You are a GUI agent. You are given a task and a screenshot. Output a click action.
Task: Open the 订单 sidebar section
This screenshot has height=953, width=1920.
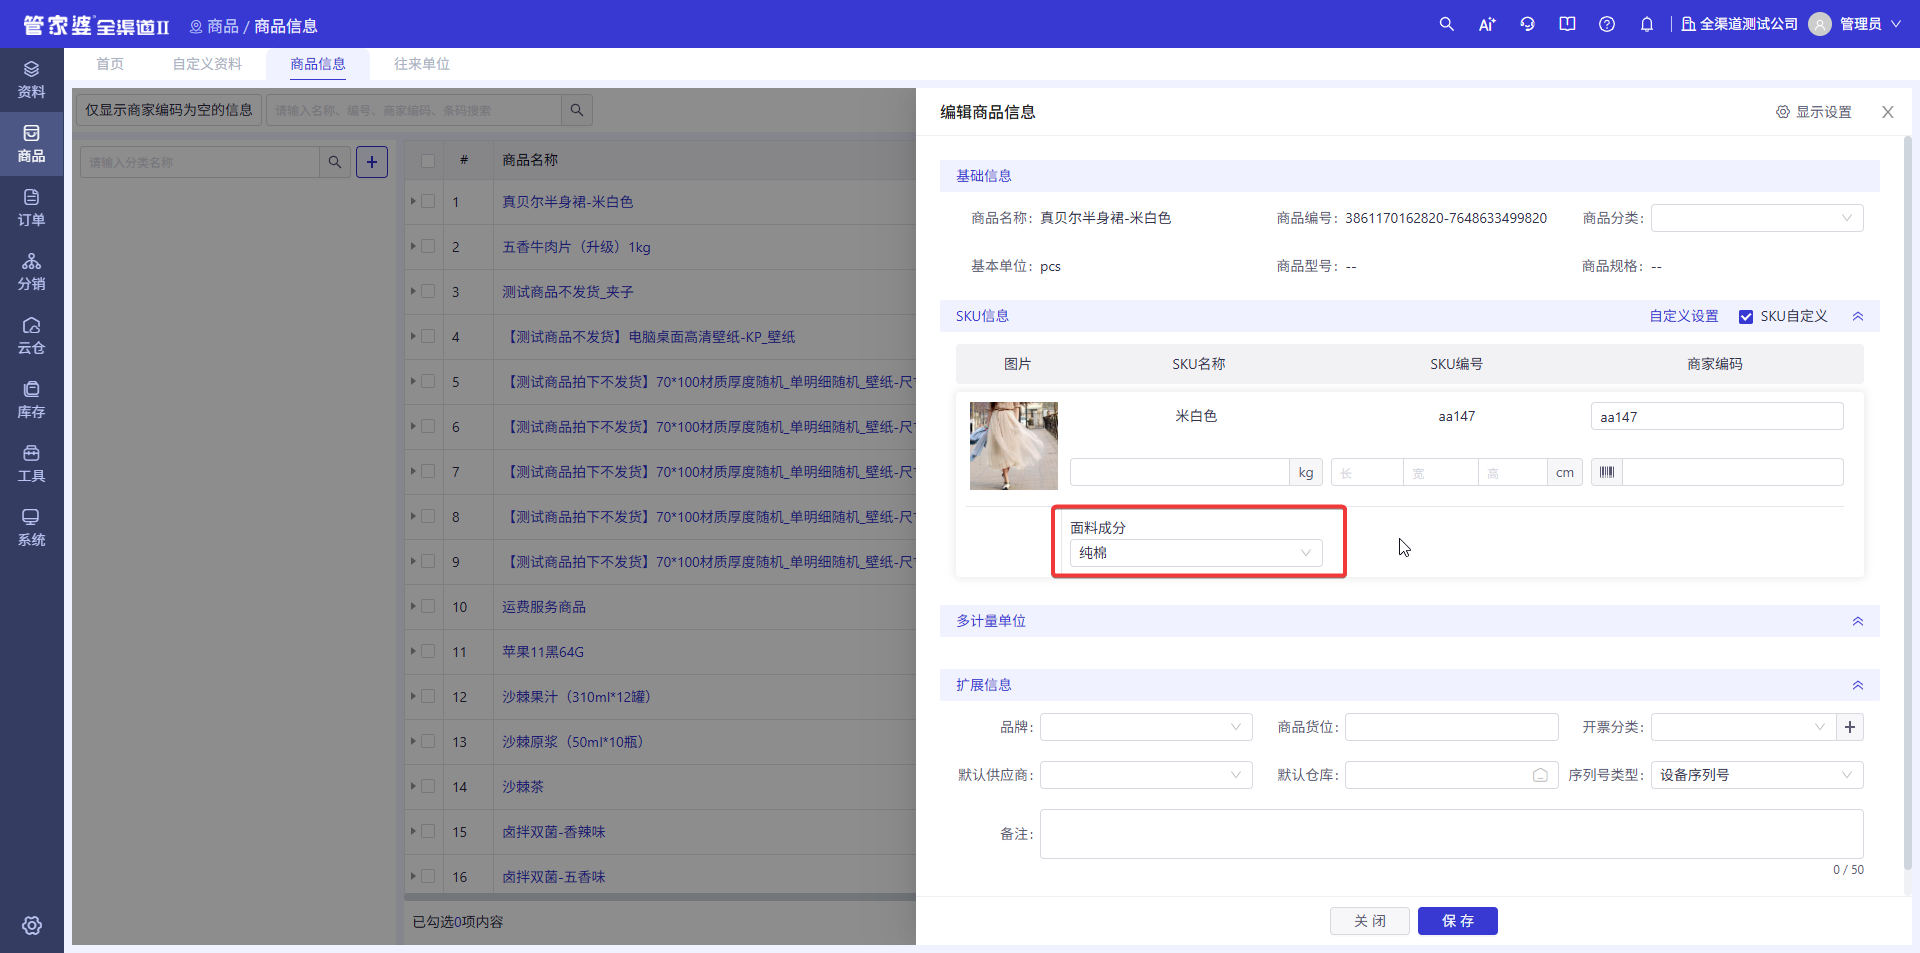coord(31,208)
